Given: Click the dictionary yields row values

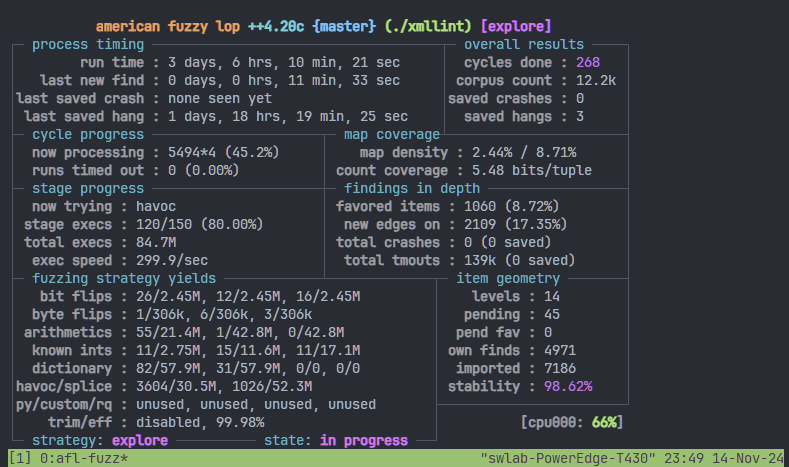Looking at the screenshot, I should pos(248,368).
